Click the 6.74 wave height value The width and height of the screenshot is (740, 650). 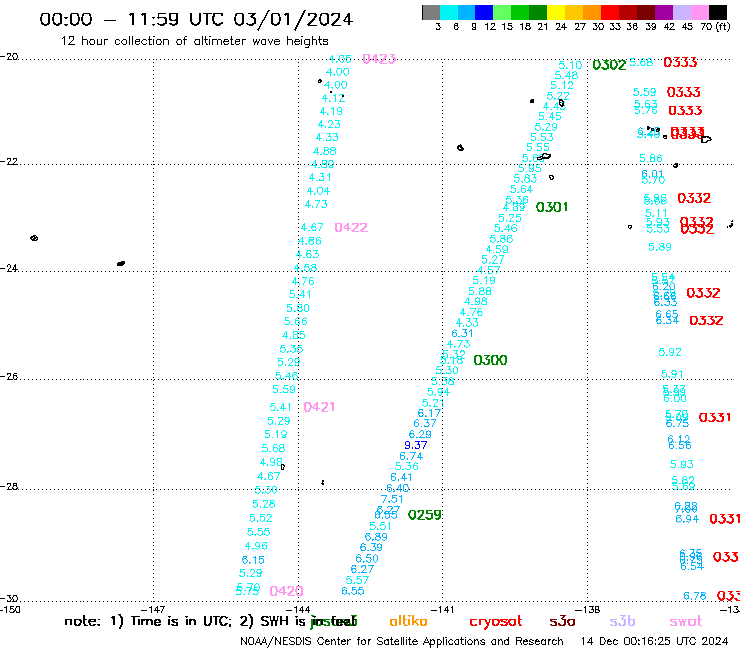point(411,456)
